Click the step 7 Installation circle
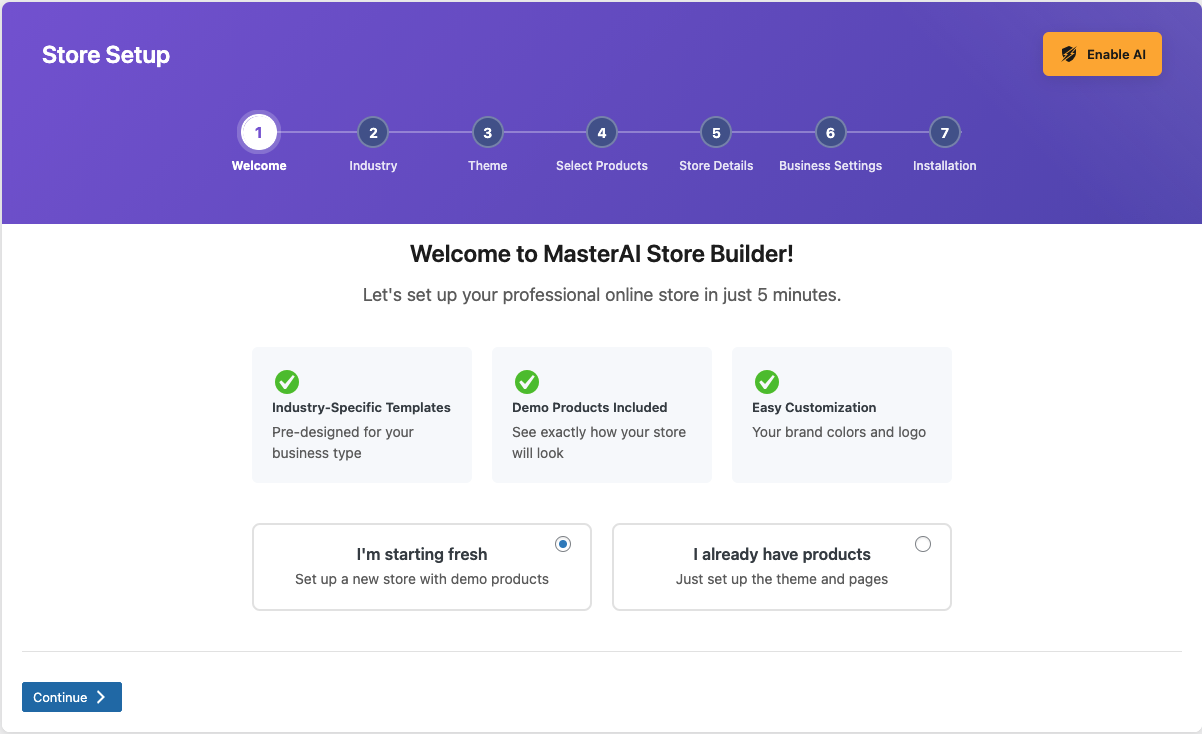This screenshot has height=734, width=1202. tap(944, 131)
